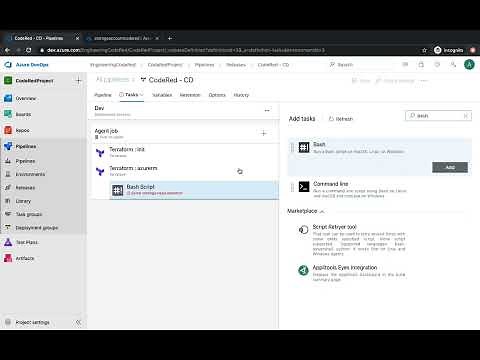
Task: Select the Dev stage header
Action: tap(183, 111)
